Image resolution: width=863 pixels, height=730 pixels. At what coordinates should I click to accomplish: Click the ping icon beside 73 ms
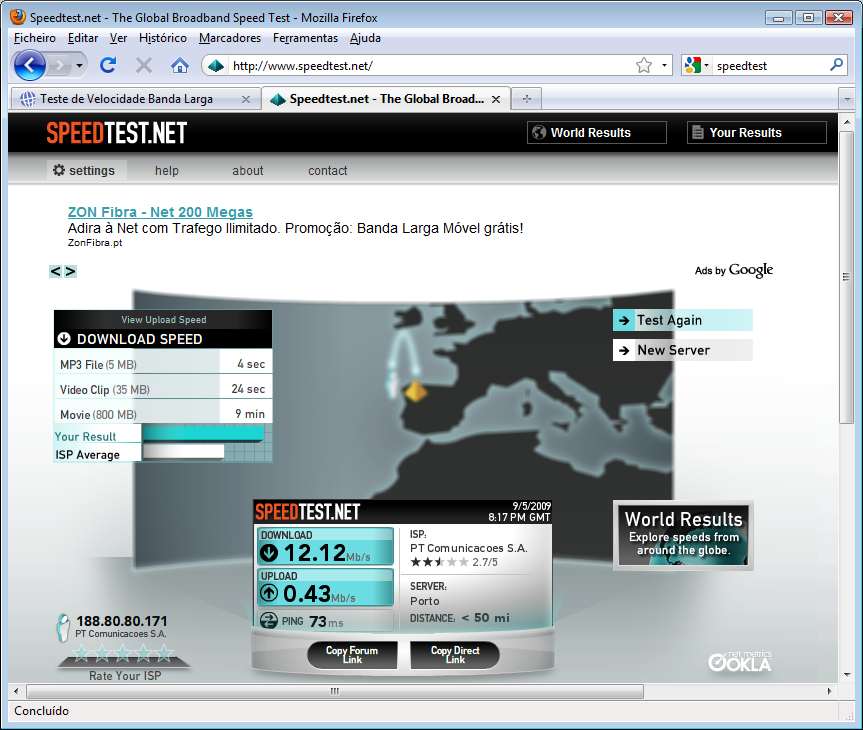tap(269, 621)
